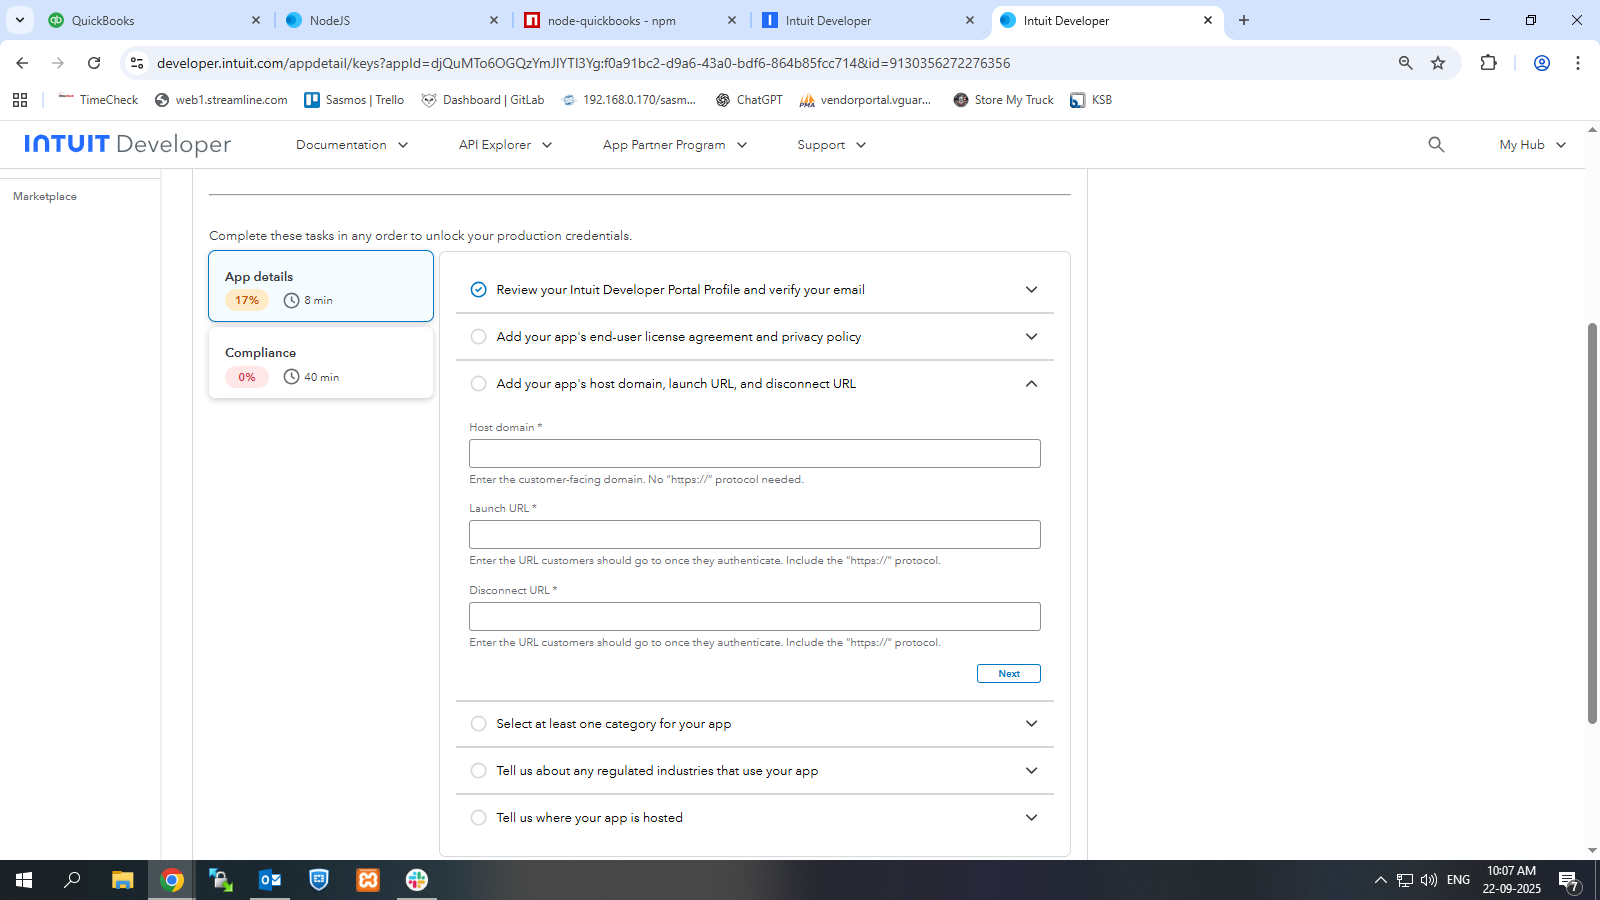The width and height of the screenshot is (1600, 900).
Task: Open the Marketplace sidebar link
Action: (x=45, y=197)
